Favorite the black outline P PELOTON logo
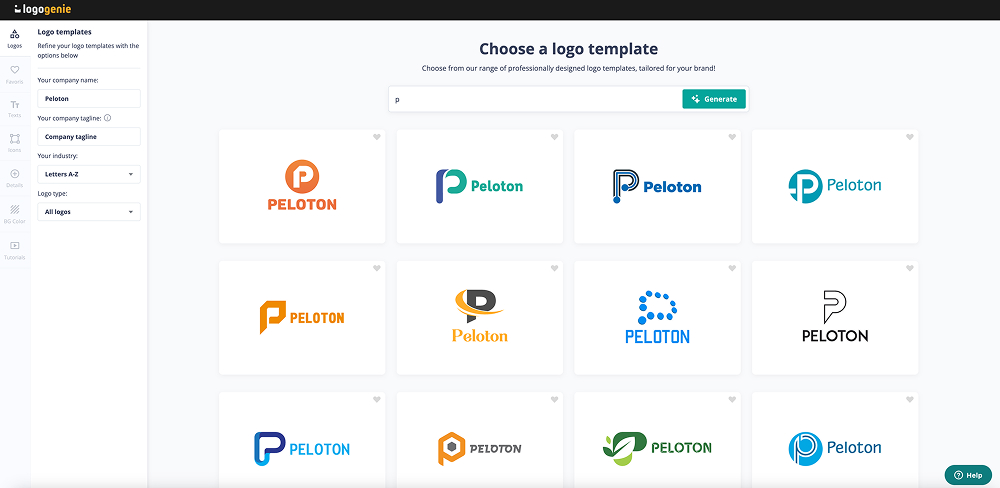 coord(910,269)
